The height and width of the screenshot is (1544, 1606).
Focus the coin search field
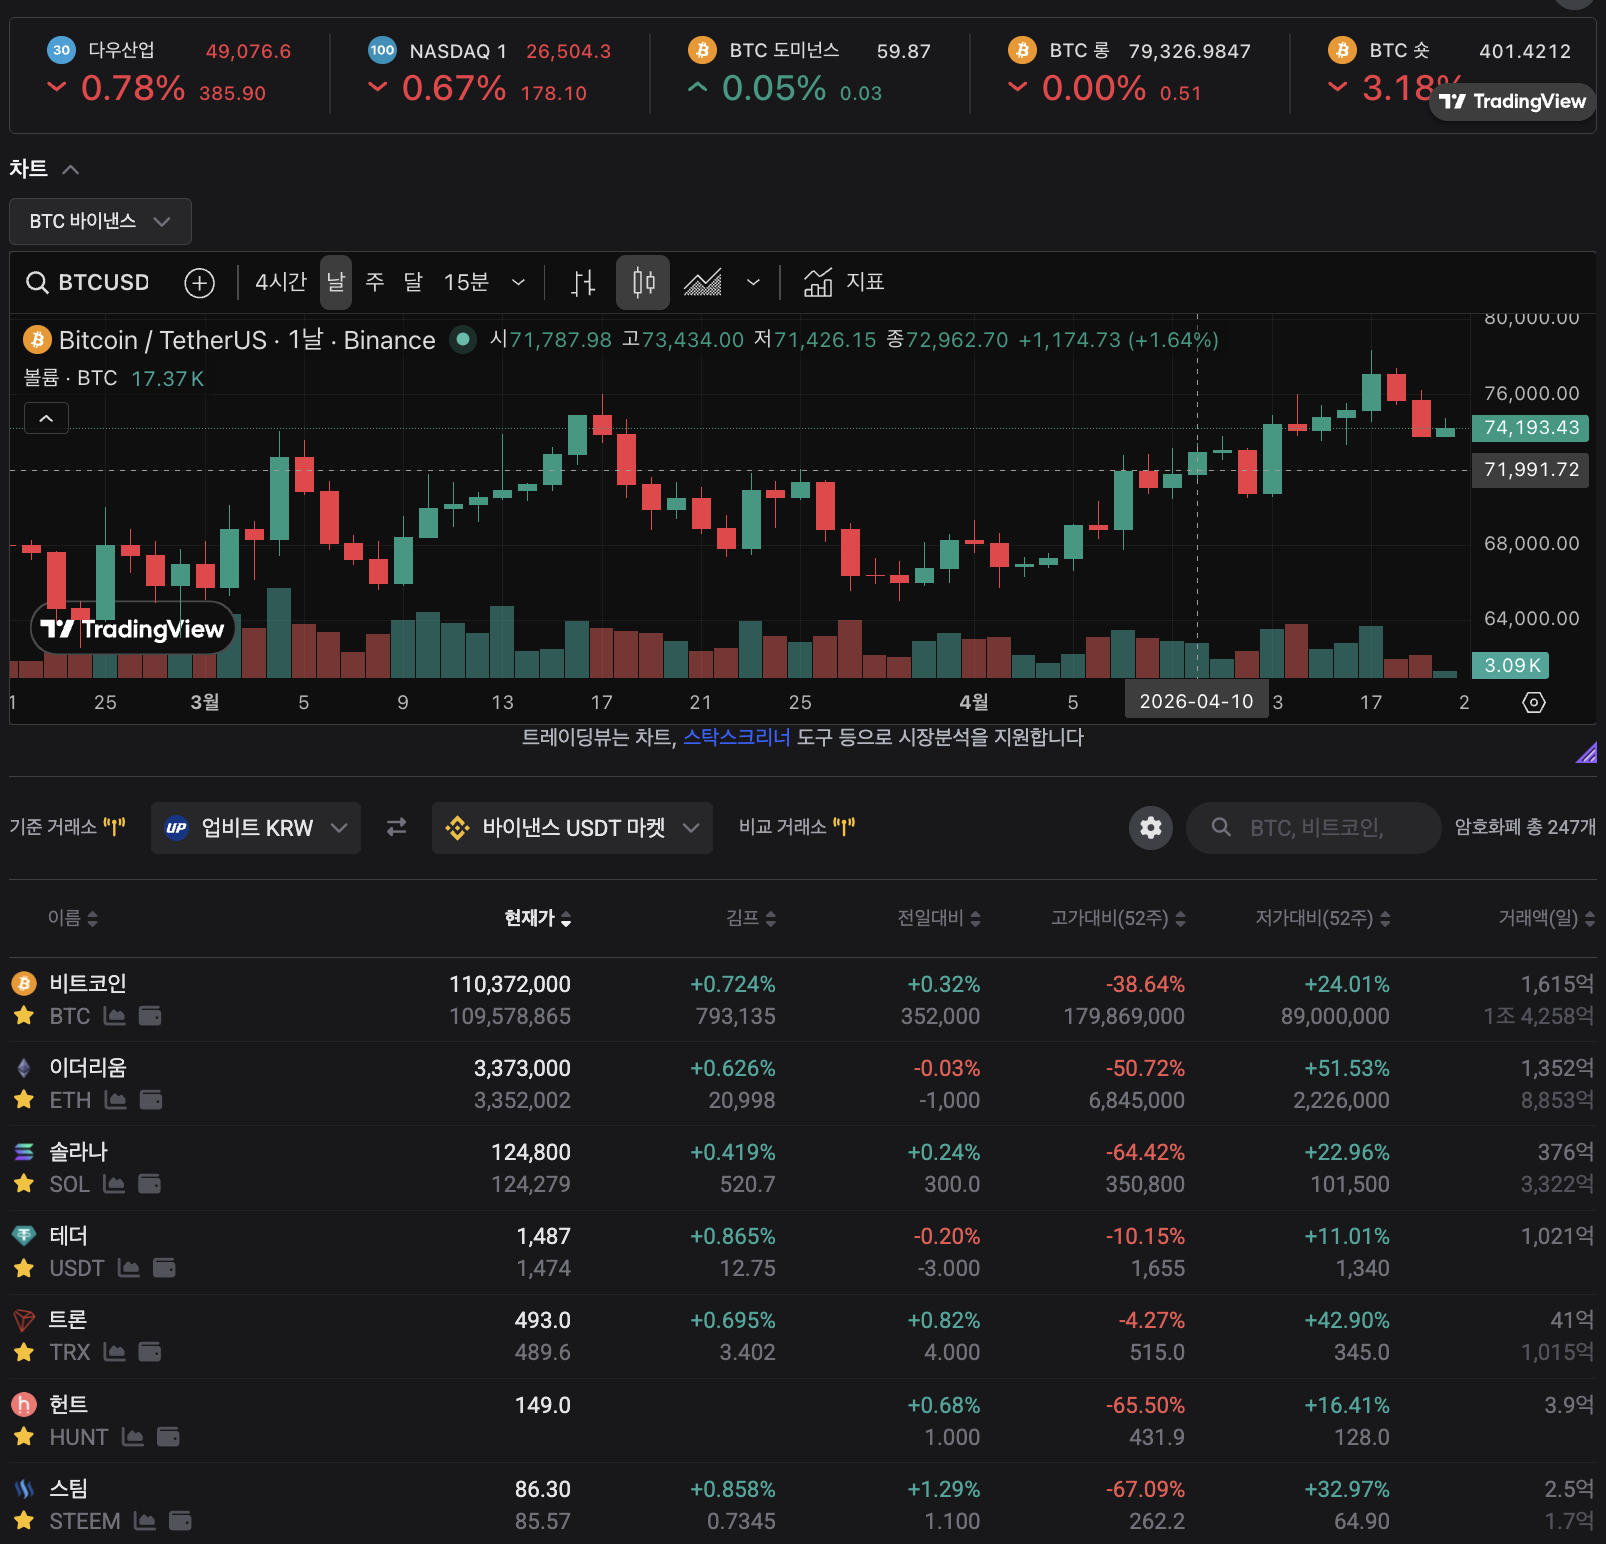(x=1314, y=828)
